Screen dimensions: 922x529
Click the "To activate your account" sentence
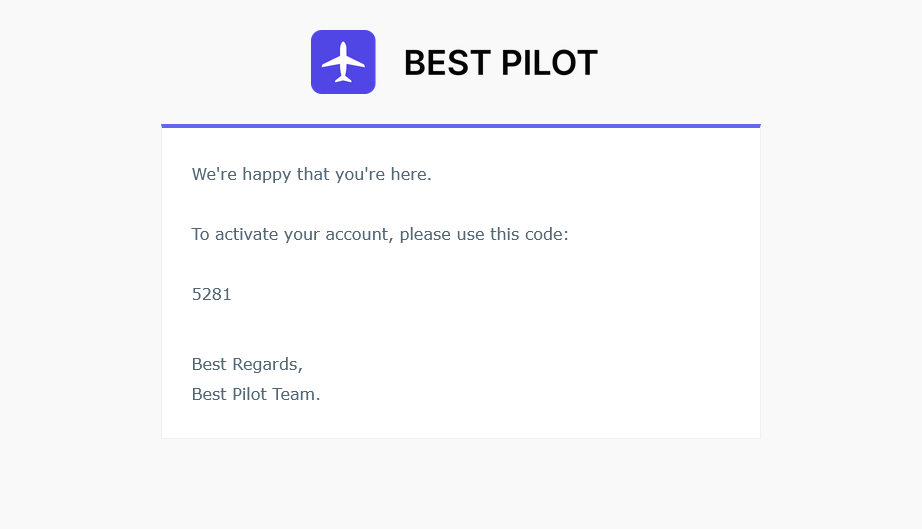[380, 235]
